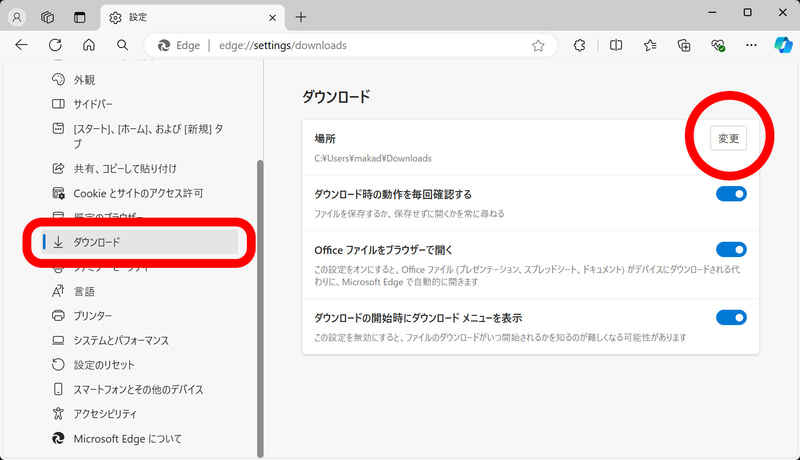Open the extensions puzzle icon
Image resolution: width=800 pixels, height=460 pixels.
pos(580,45)
